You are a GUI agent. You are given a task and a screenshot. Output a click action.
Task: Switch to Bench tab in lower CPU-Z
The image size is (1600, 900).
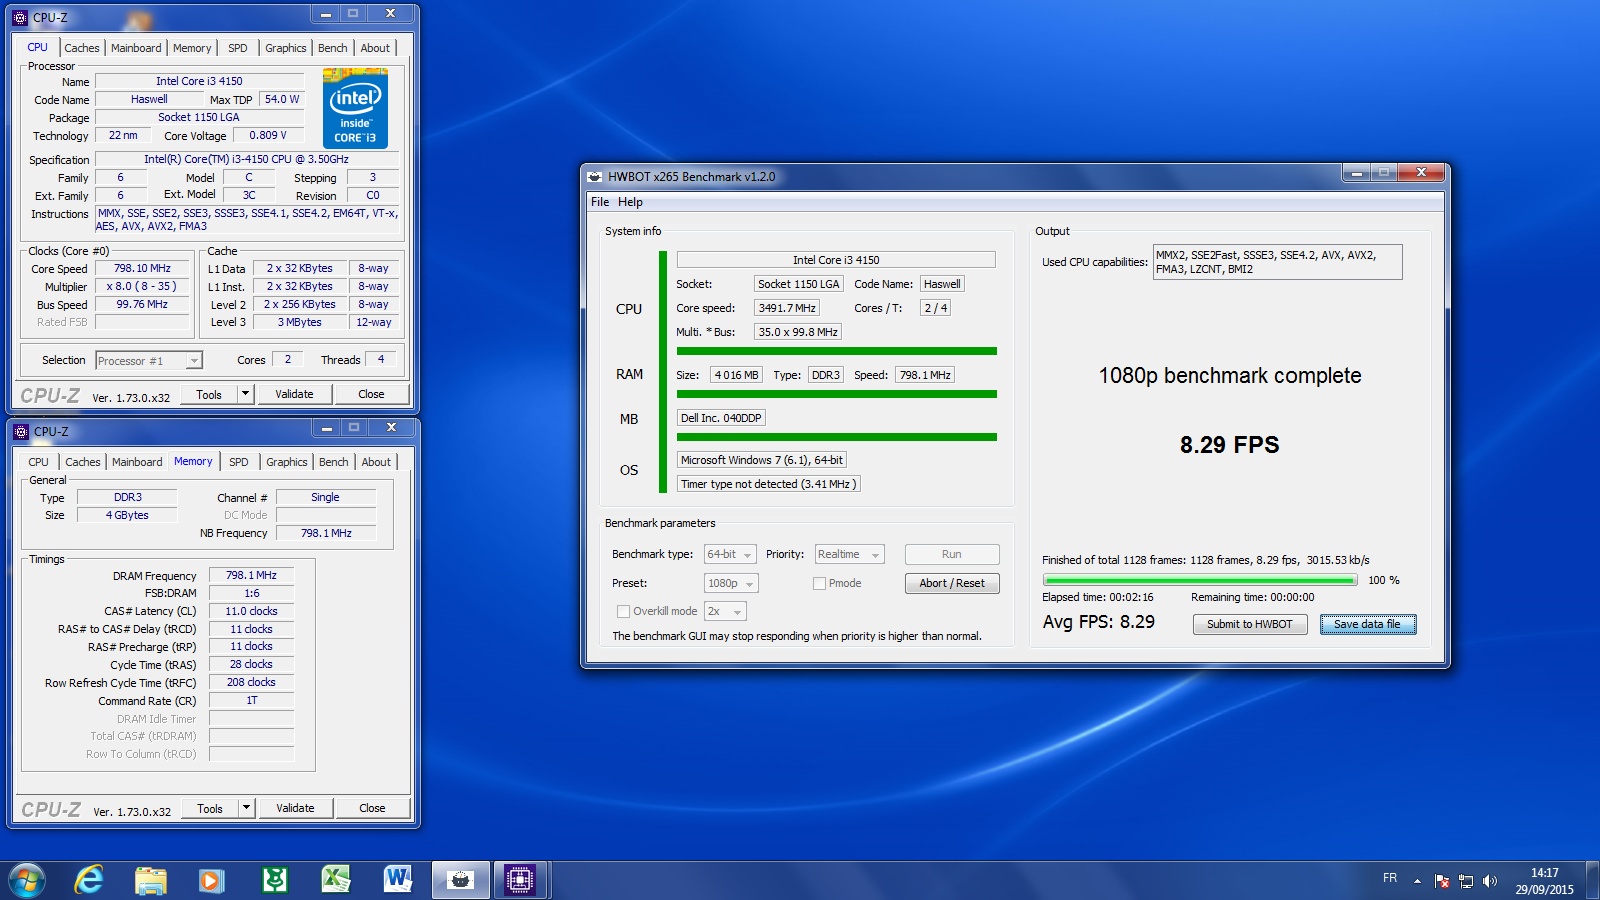click(334, 462)
